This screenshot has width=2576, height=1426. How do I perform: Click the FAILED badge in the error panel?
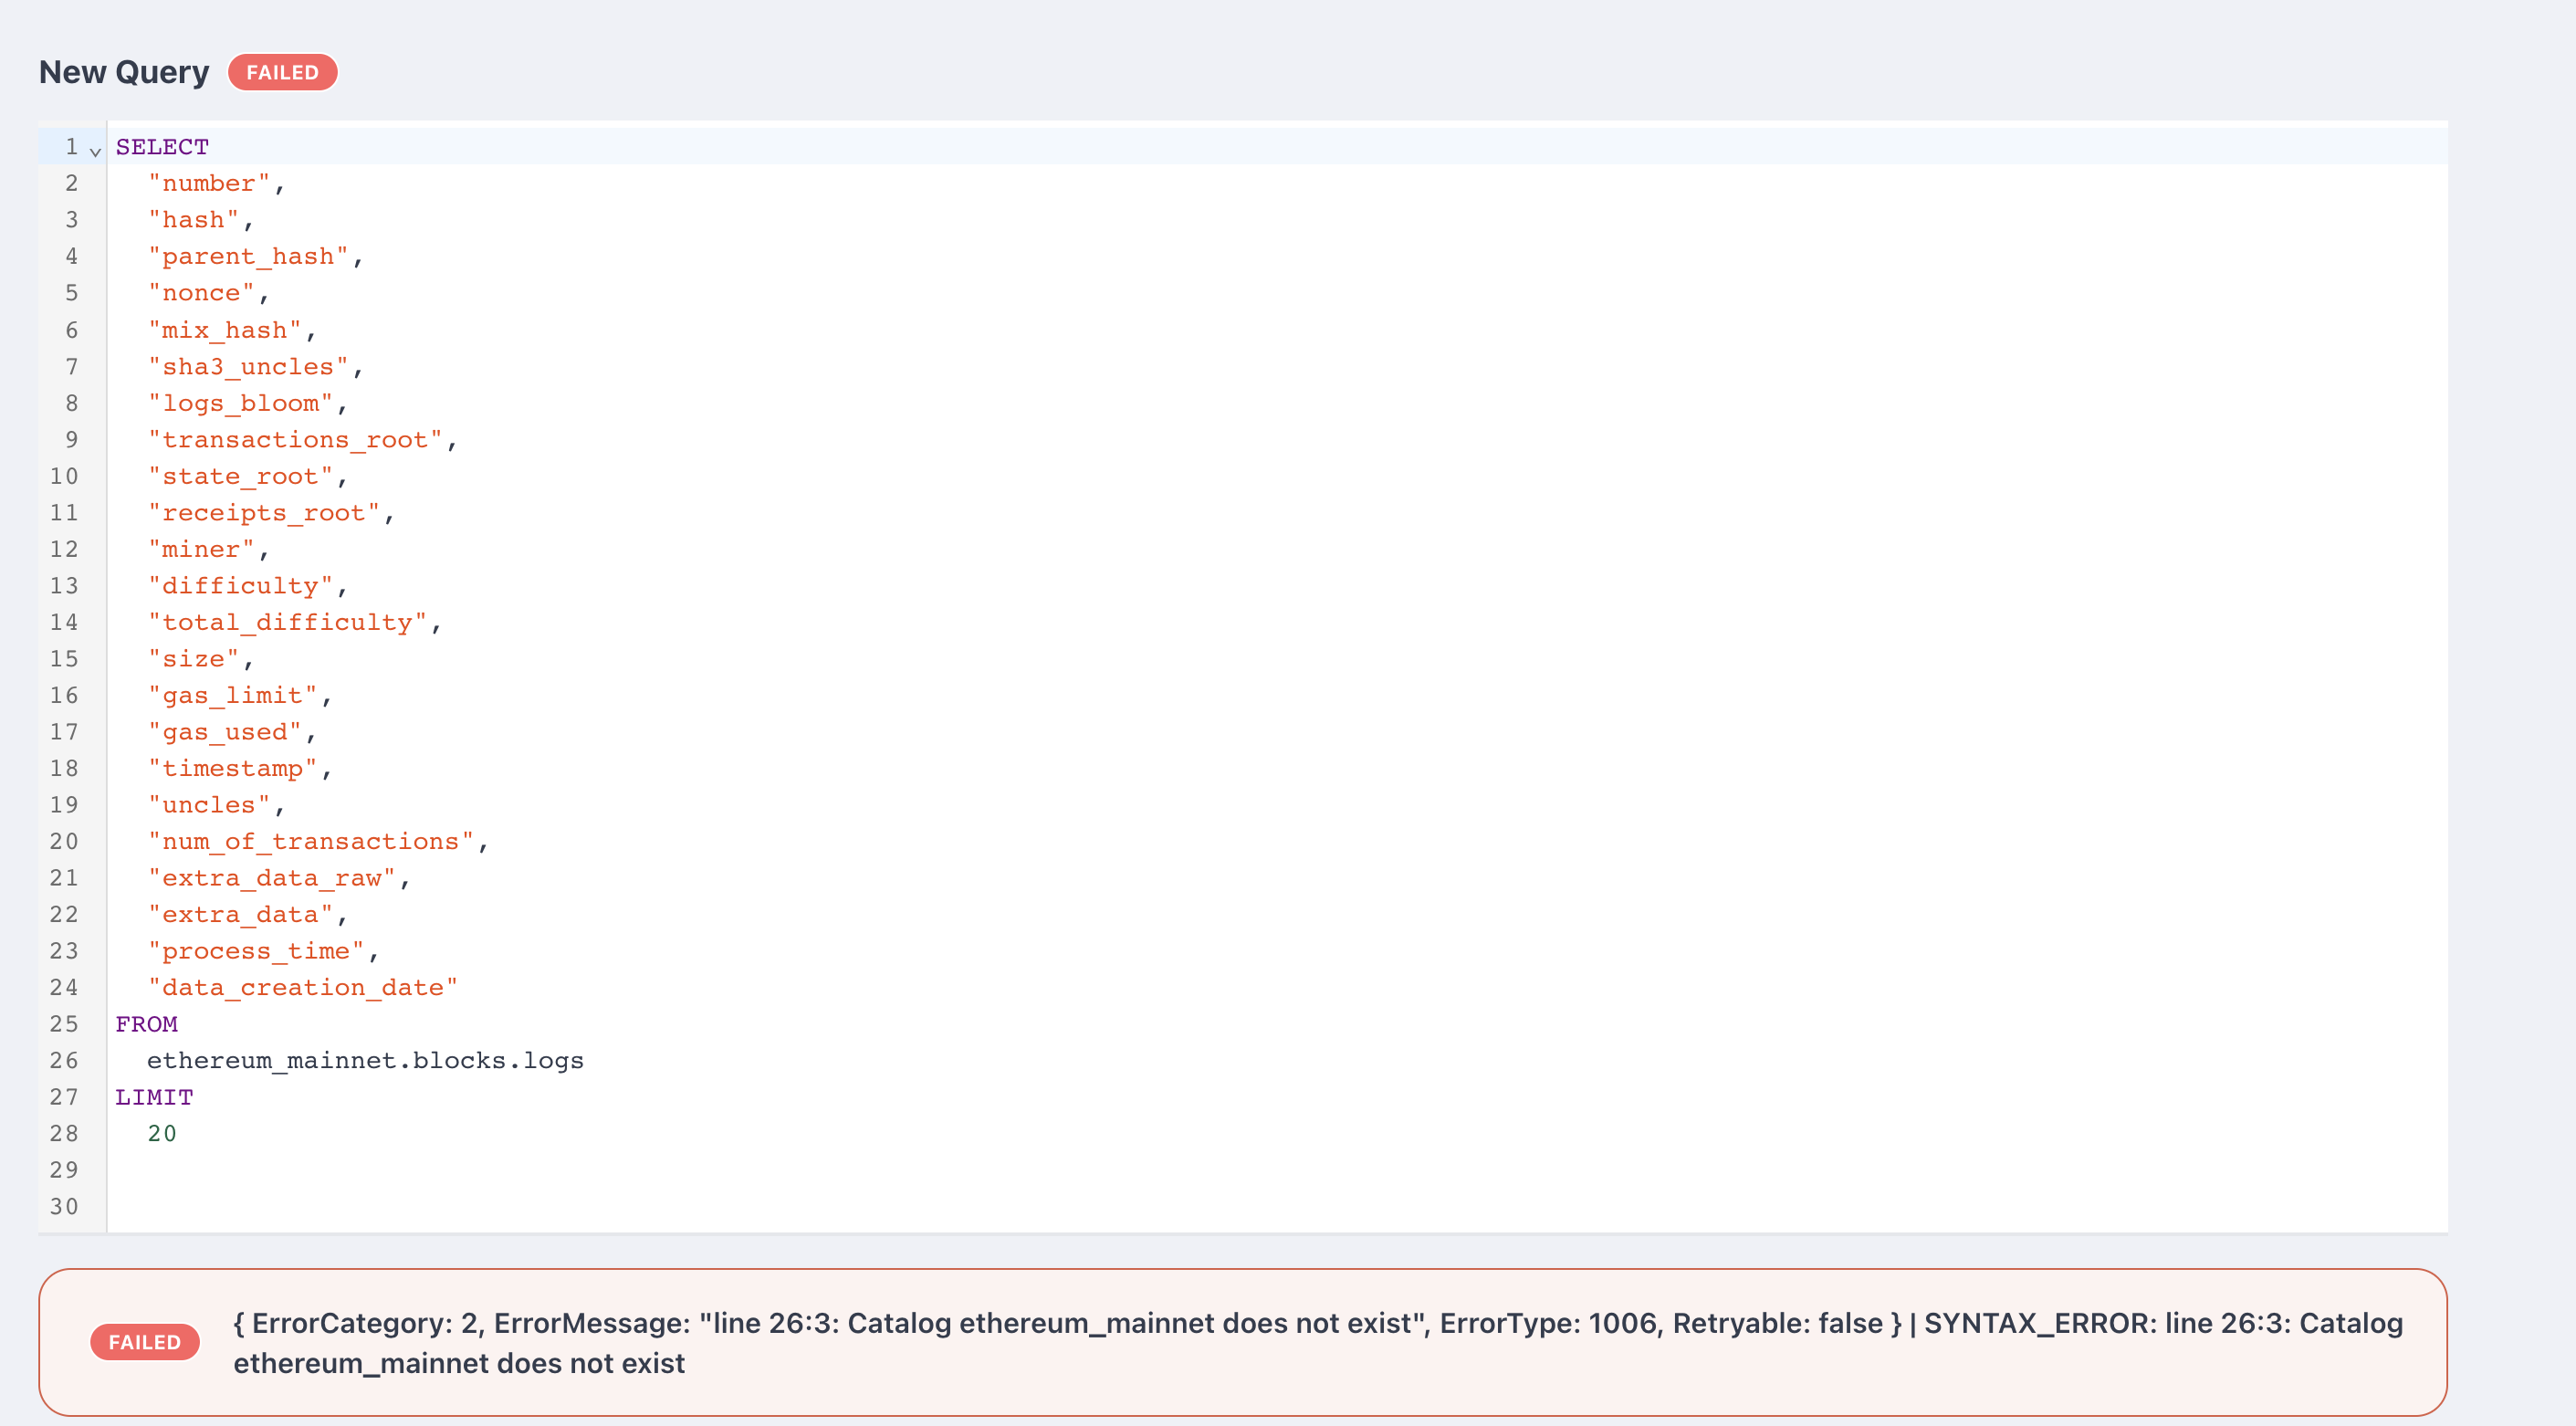coord(144,1341)
